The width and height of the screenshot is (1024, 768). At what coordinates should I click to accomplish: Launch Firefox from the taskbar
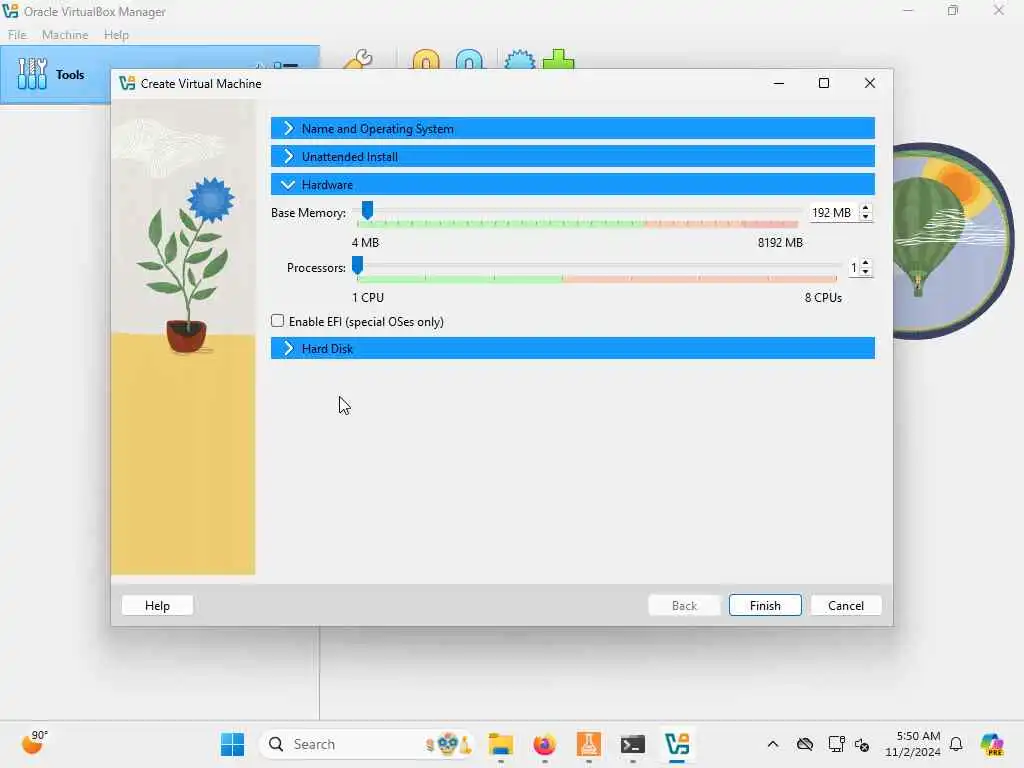(x=545, y=744)
